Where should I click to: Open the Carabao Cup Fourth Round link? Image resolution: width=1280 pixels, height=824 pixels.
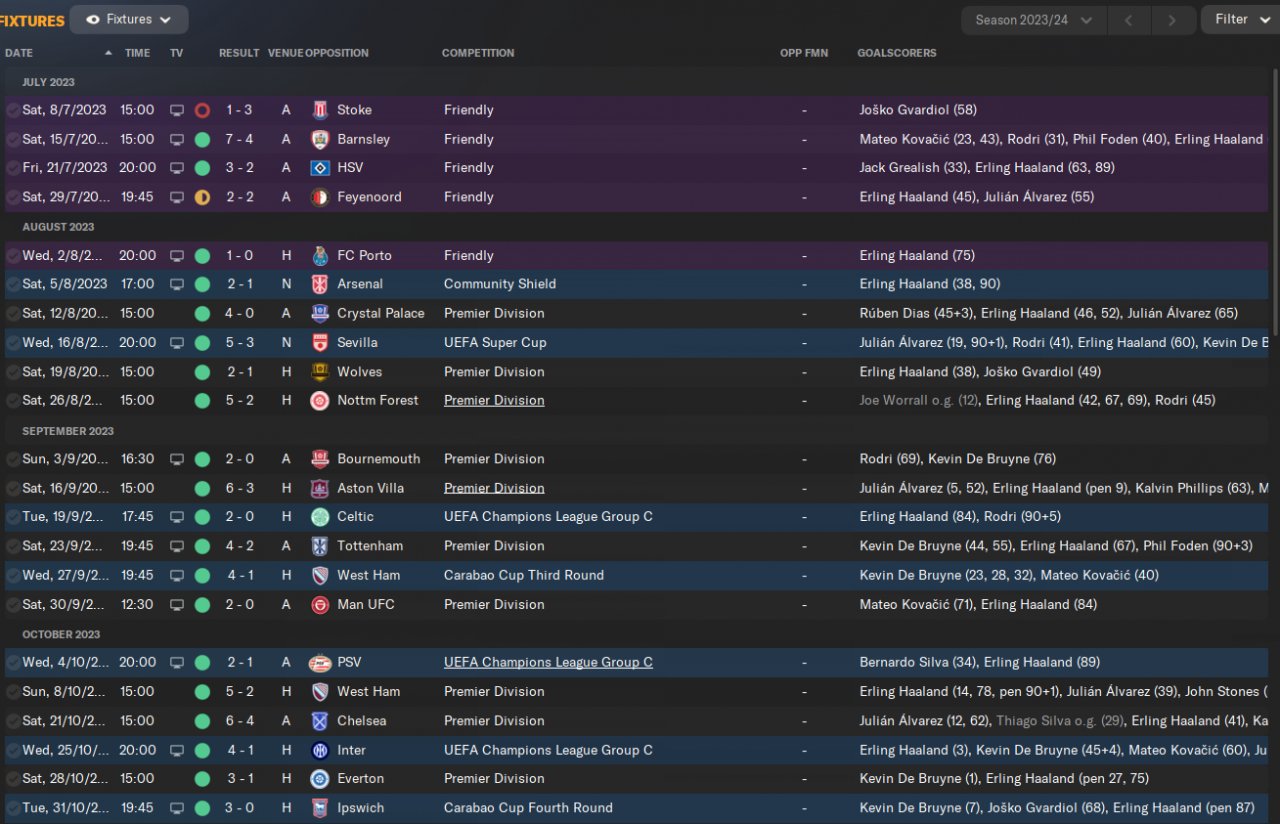(528, 808)
